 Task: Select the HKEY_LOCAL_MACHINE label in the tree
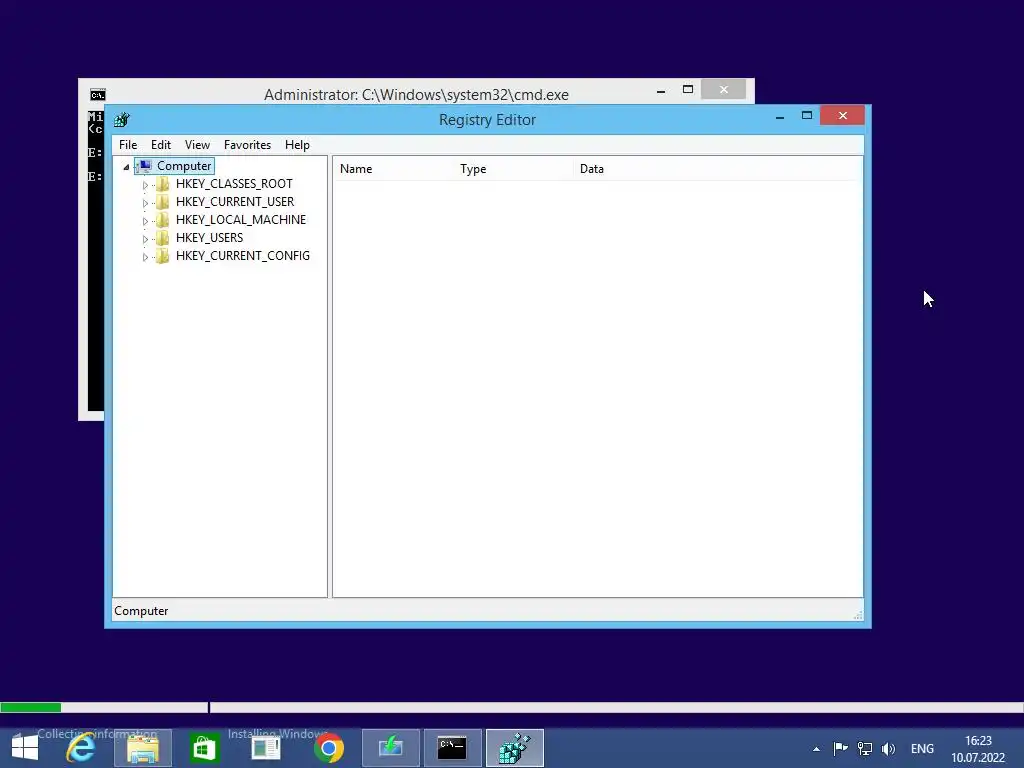click(x=240, y=220)
